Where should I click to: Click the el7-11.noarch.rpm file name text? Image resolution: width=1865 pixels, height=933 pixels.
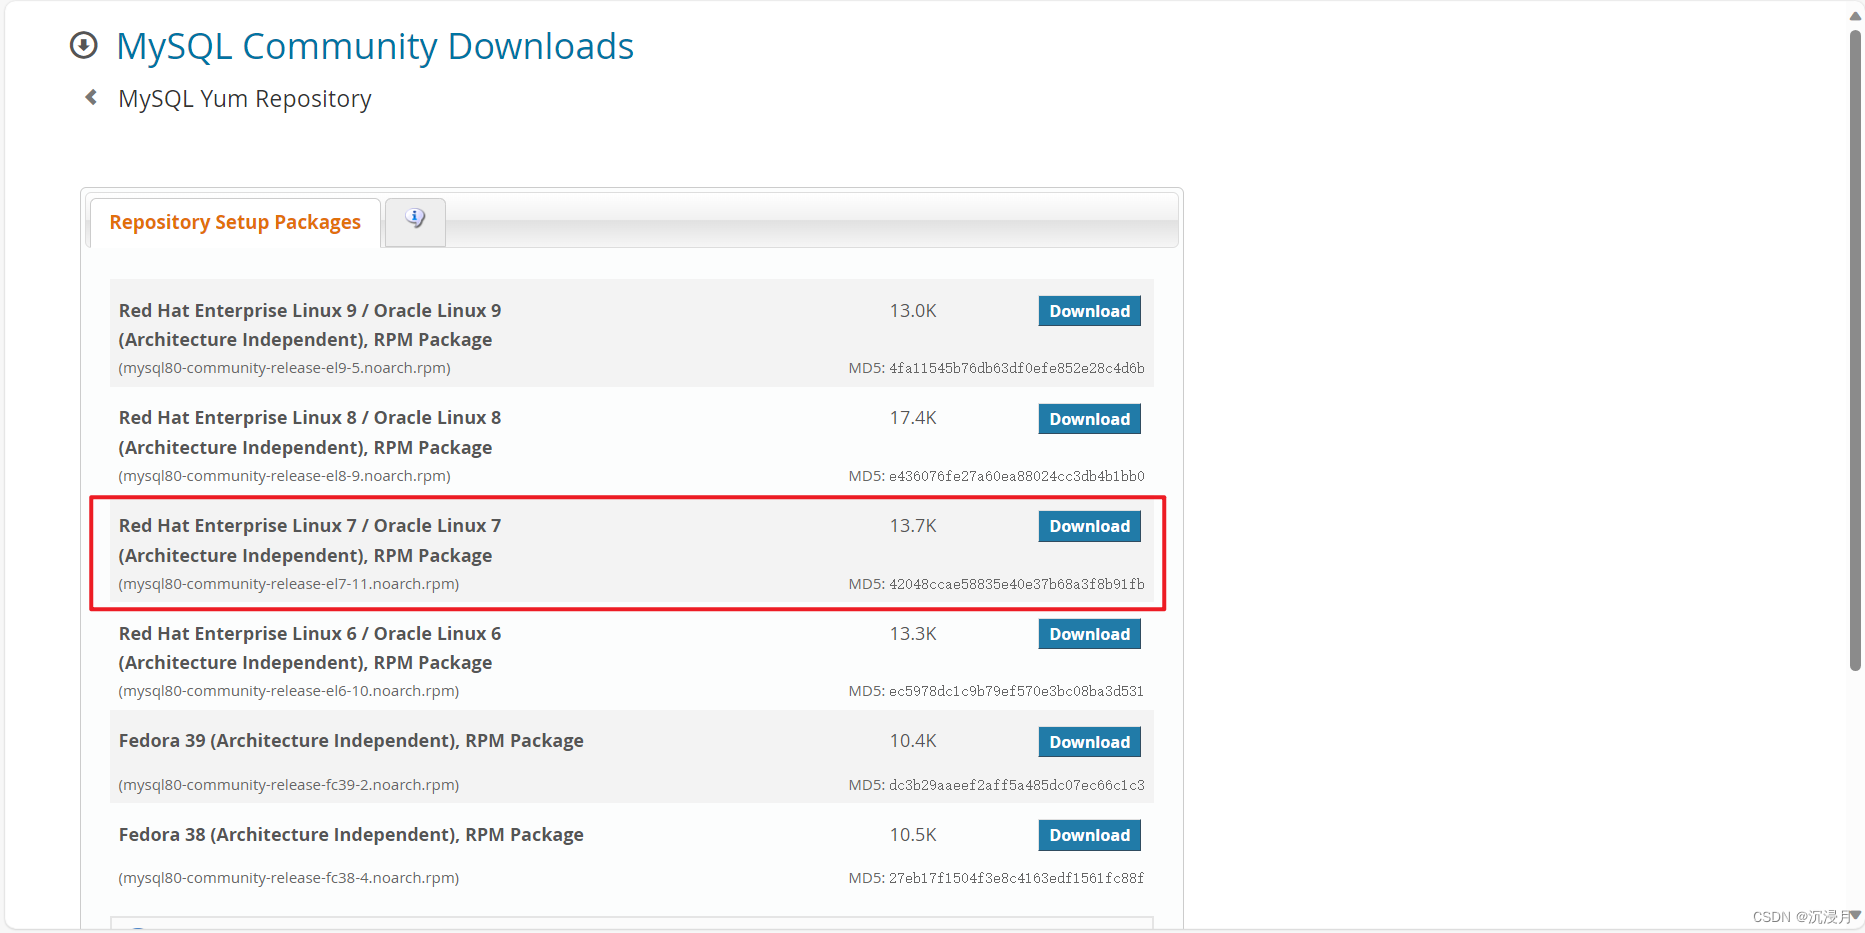(289, 584)
